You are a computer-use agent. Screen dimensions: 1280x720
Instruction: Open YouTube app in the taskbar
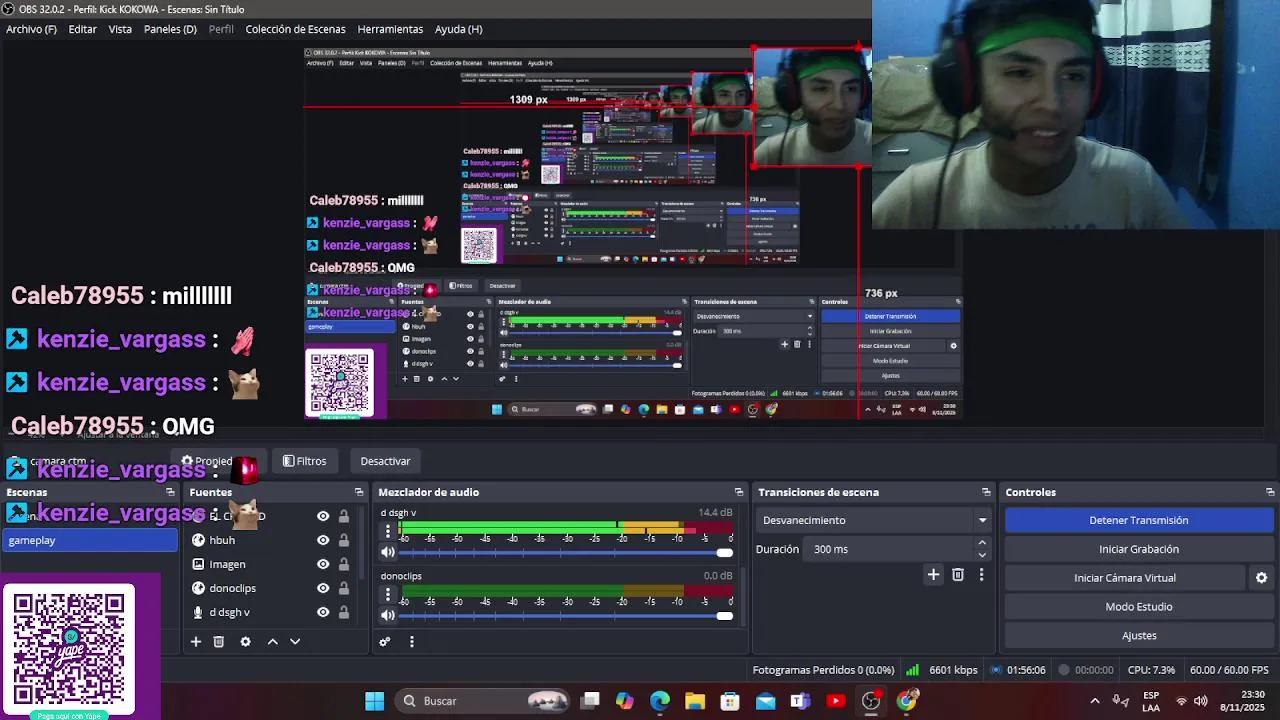pos(836,701)
